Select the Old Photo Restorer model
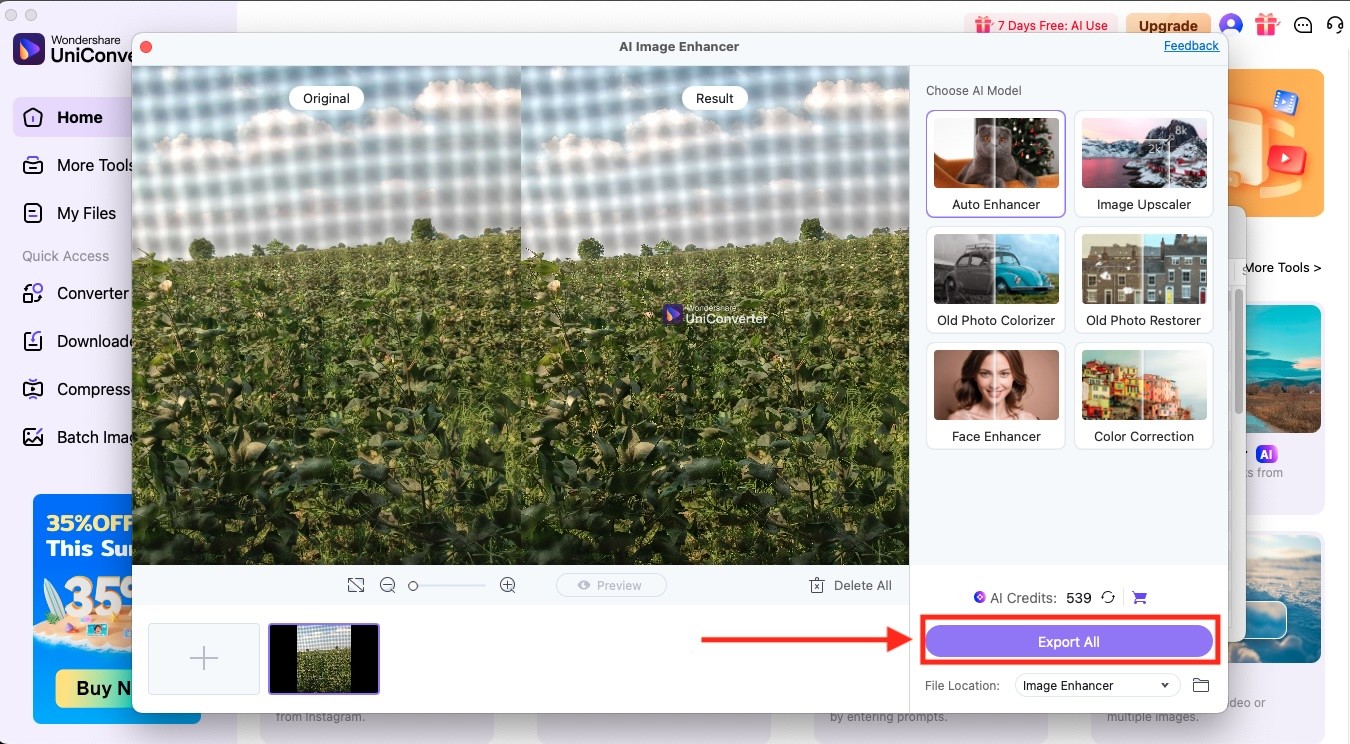 tap(1144, 280)
